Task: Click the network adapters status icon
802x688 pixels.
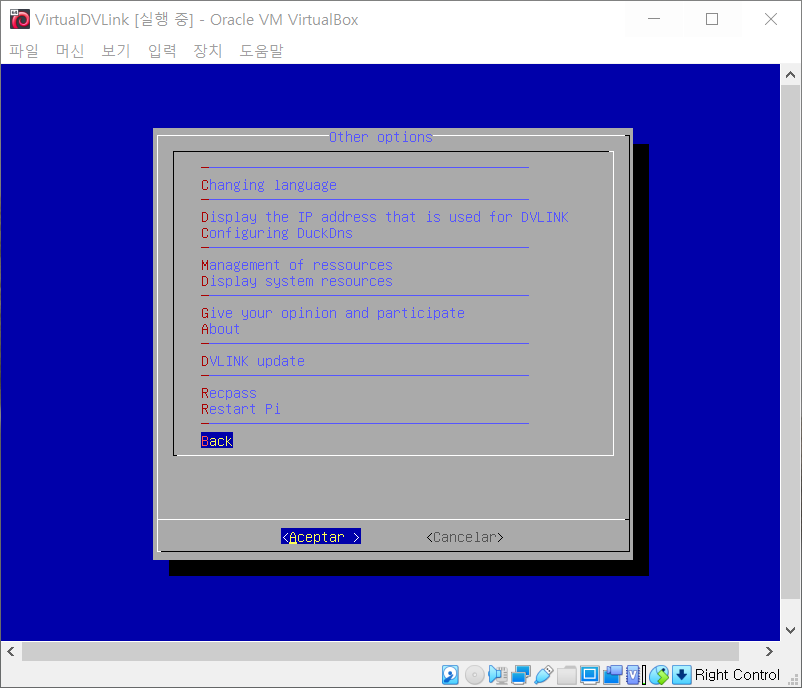Action: [521, 675]
